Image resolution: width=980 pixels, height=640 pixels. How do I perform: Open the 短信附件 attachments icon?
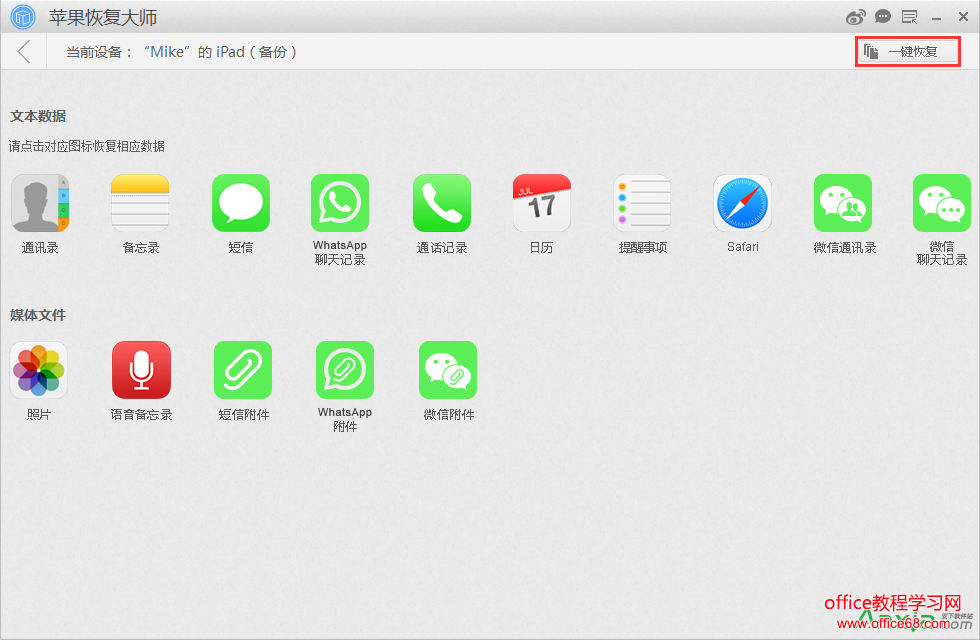(x=243, y=370)
